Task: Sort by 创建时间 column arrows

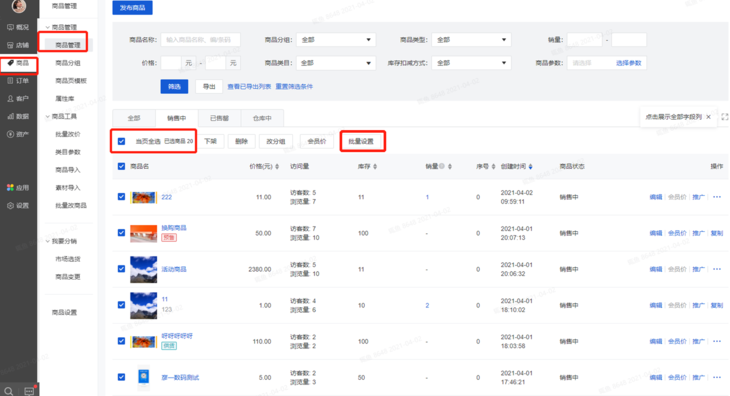Action: pos(530,166)
